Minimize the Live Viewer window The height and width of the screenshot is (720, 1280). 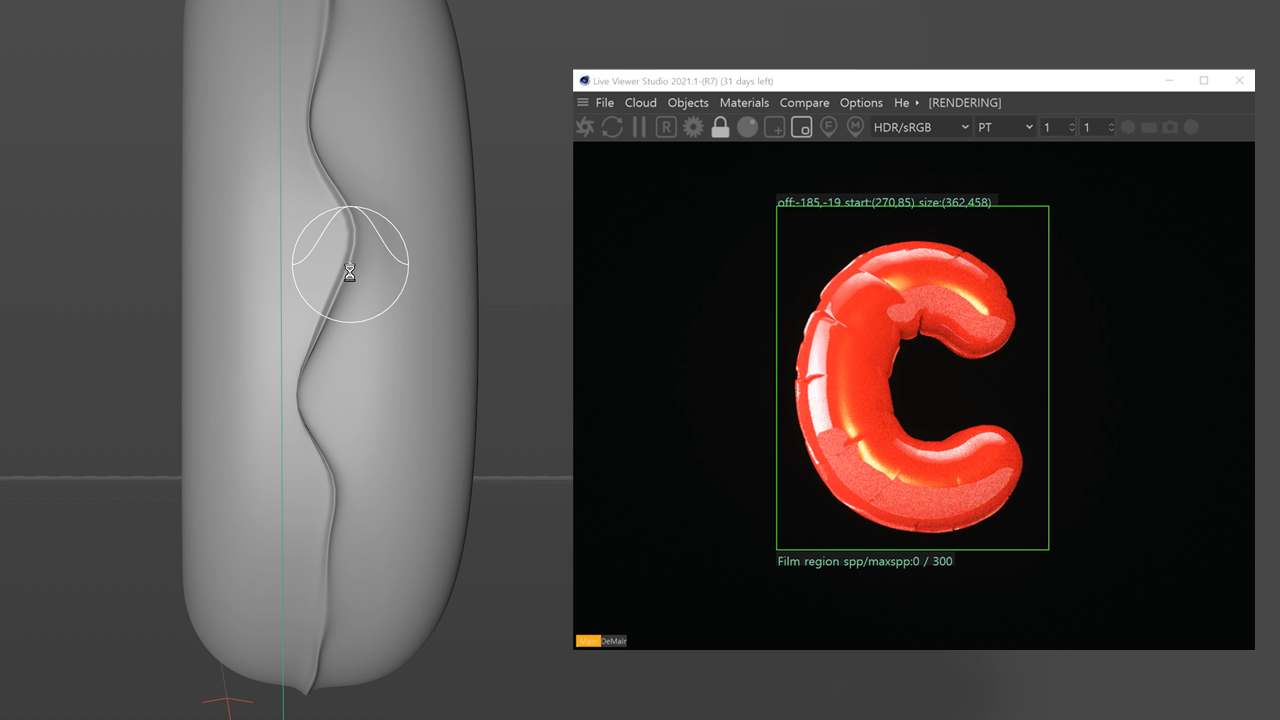pos(1168,81)
